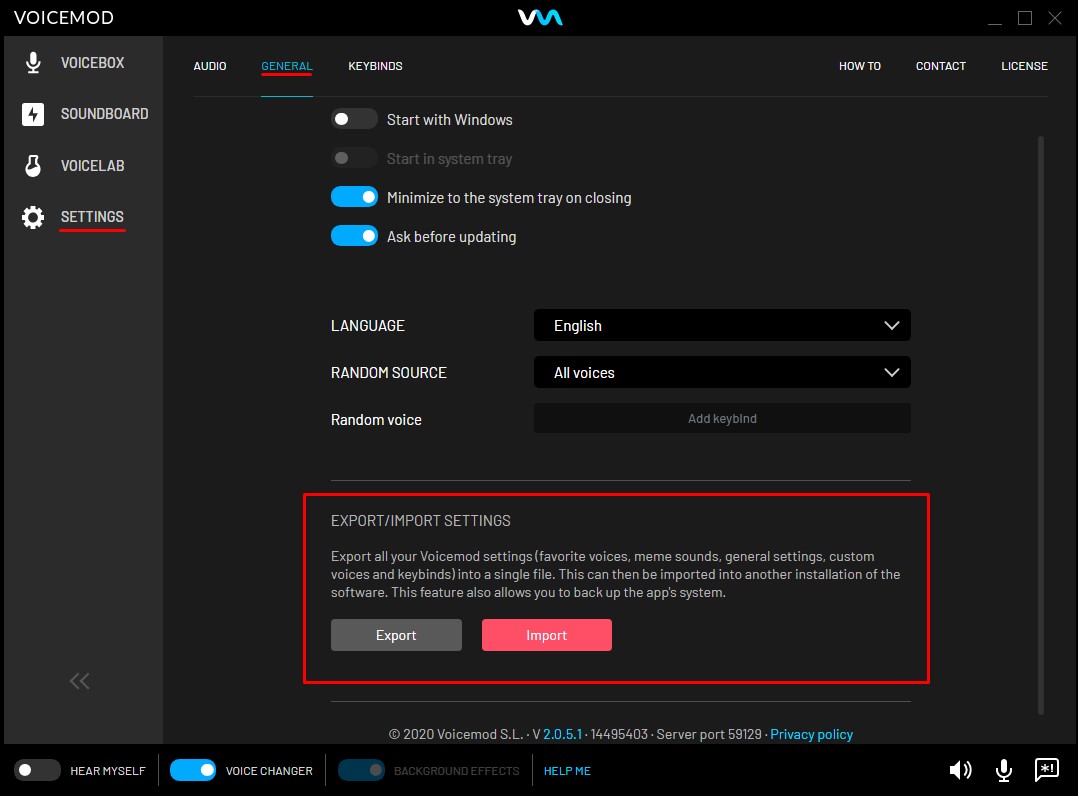The image size is (1078, 796).
Task: Click the Language label
Action: click(x=368, y=326)
